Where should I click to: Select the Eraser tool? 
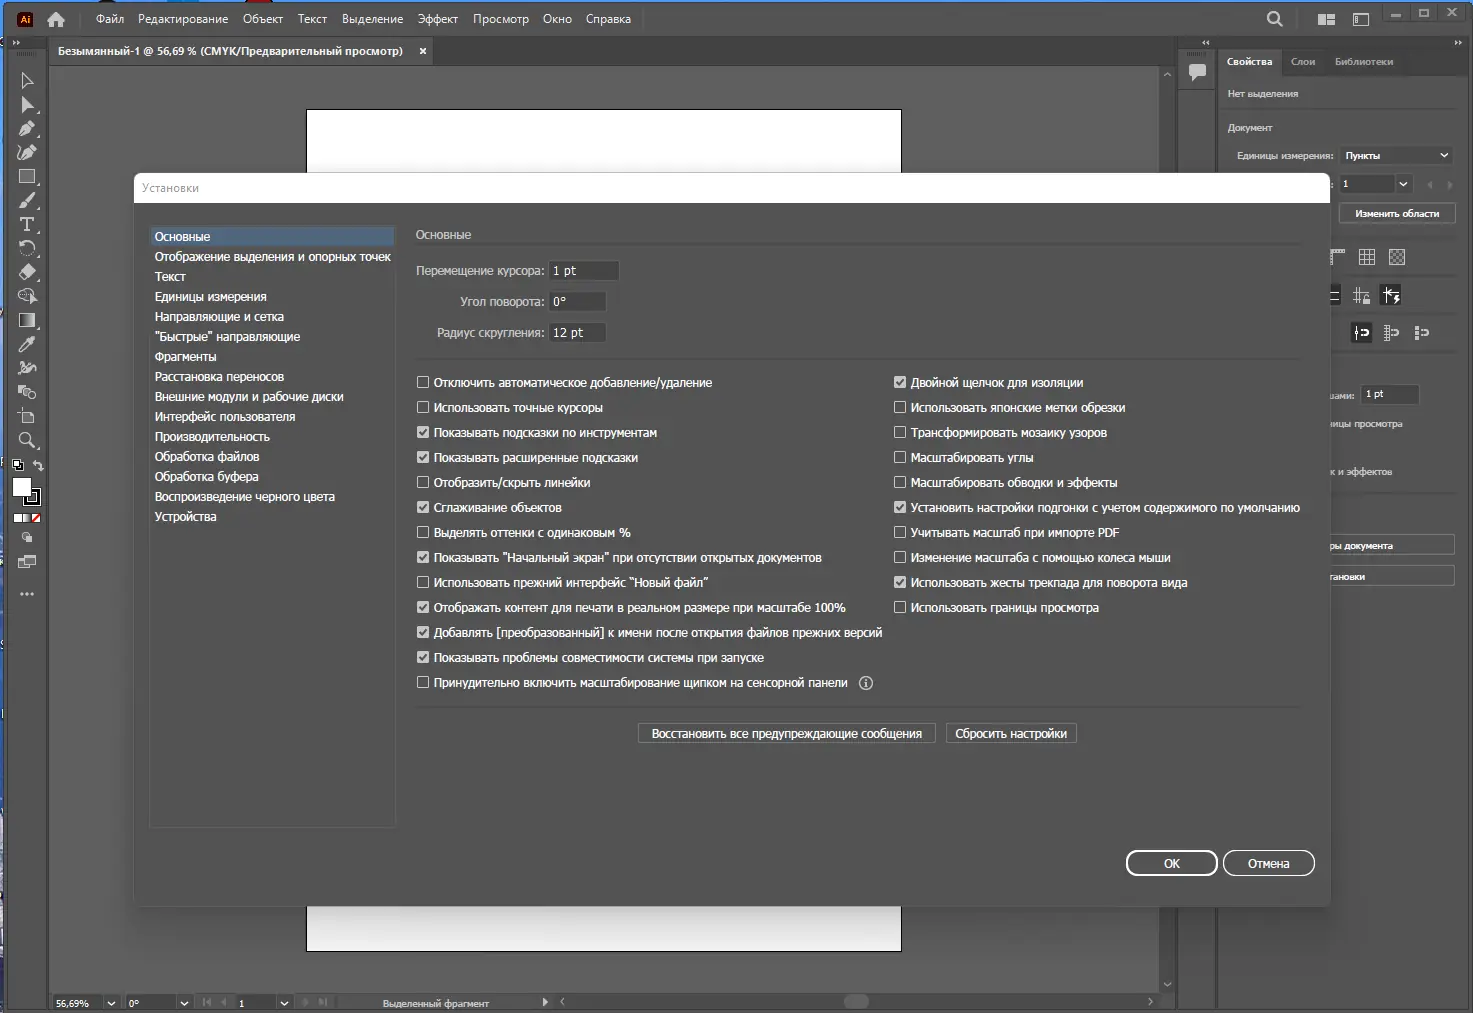click(x=27, y=272)
